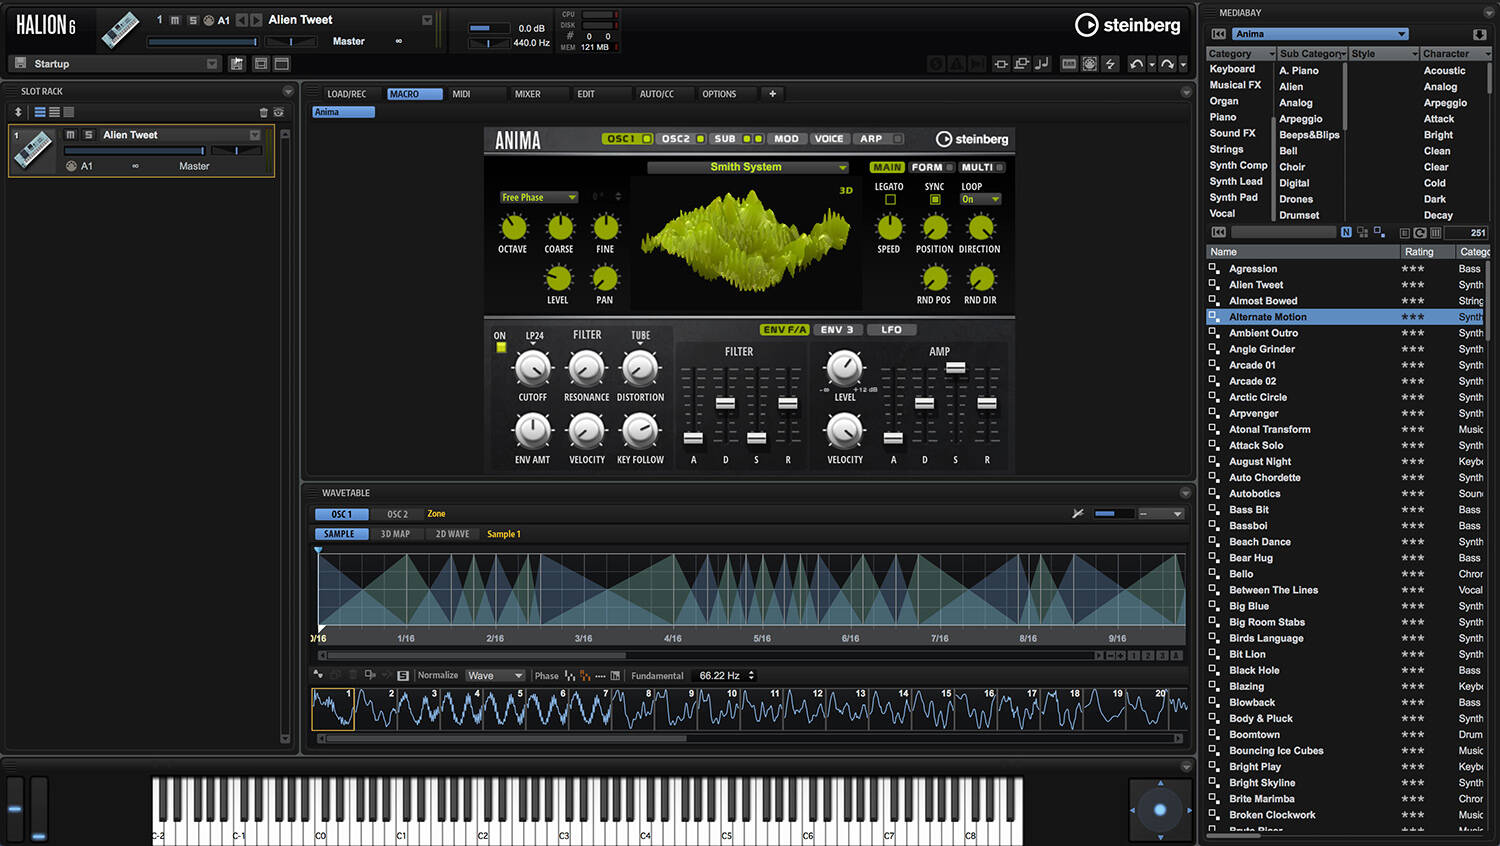Open the Smith System preset dropdown
The height and width of the screenshot is (846, 1500).
[x=747, y=167]
